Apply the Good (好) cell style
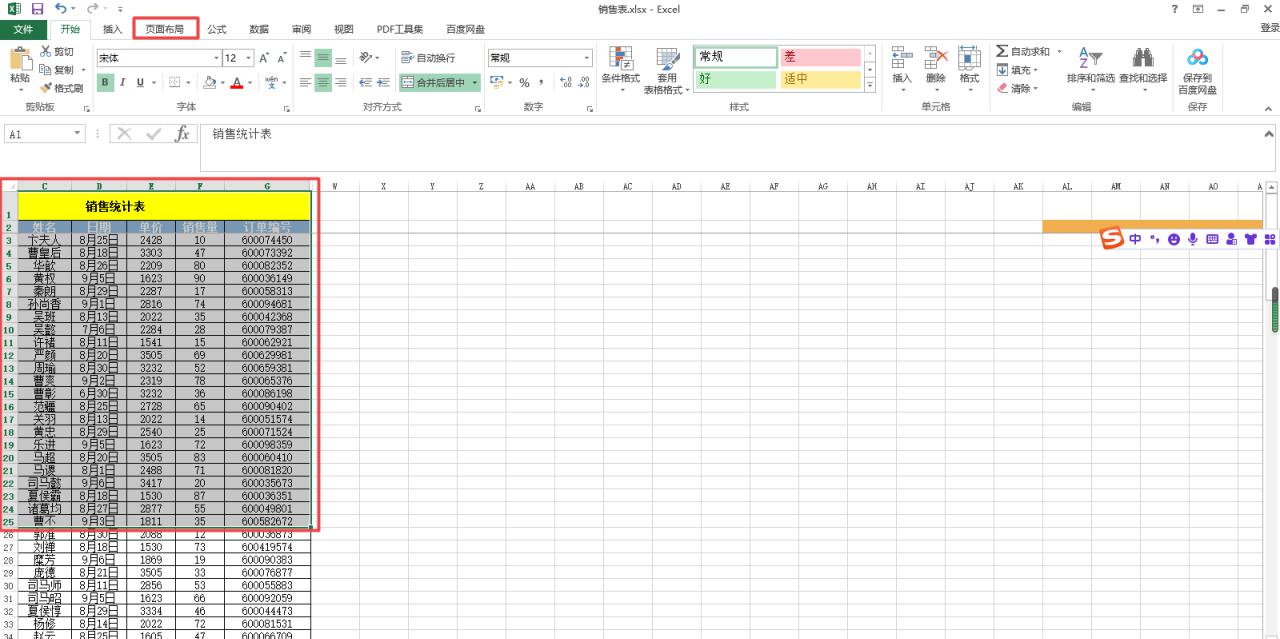The image size is (1280, 639). 735,79
